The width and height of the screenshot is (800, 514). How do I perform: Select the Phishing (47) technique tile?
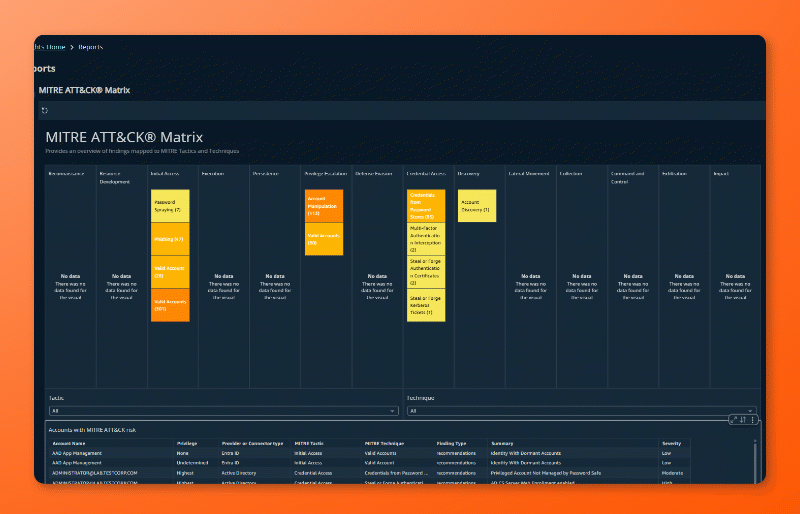point(170,239)
